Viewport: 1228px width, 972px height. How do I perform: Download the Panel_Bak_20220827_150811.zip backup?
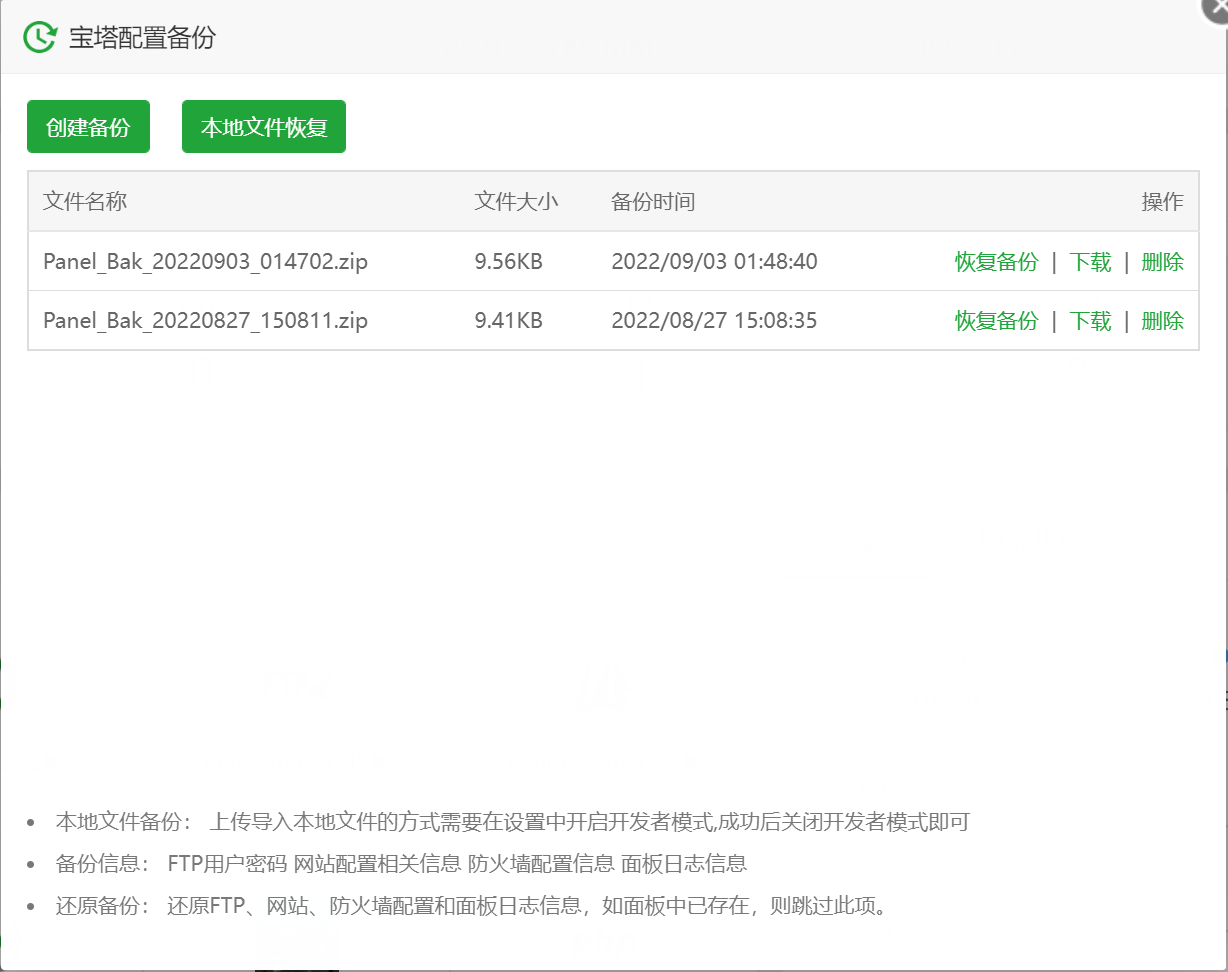pos(1090,321)
